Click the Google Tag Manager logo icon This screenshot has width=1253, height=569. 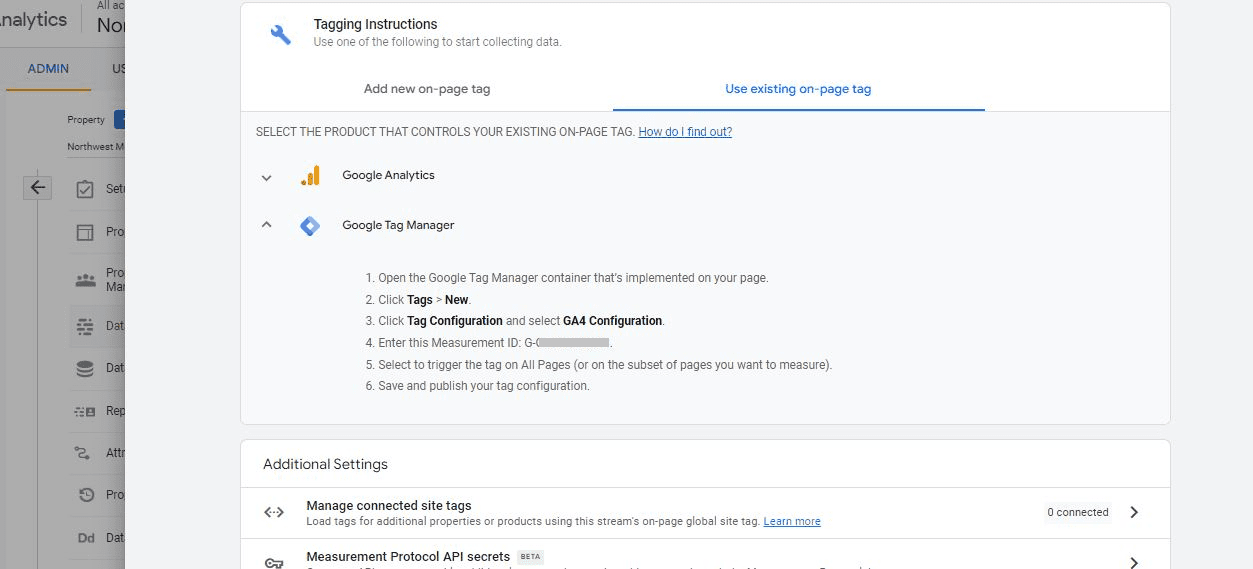pyautogui.click(x=310, y=226)
